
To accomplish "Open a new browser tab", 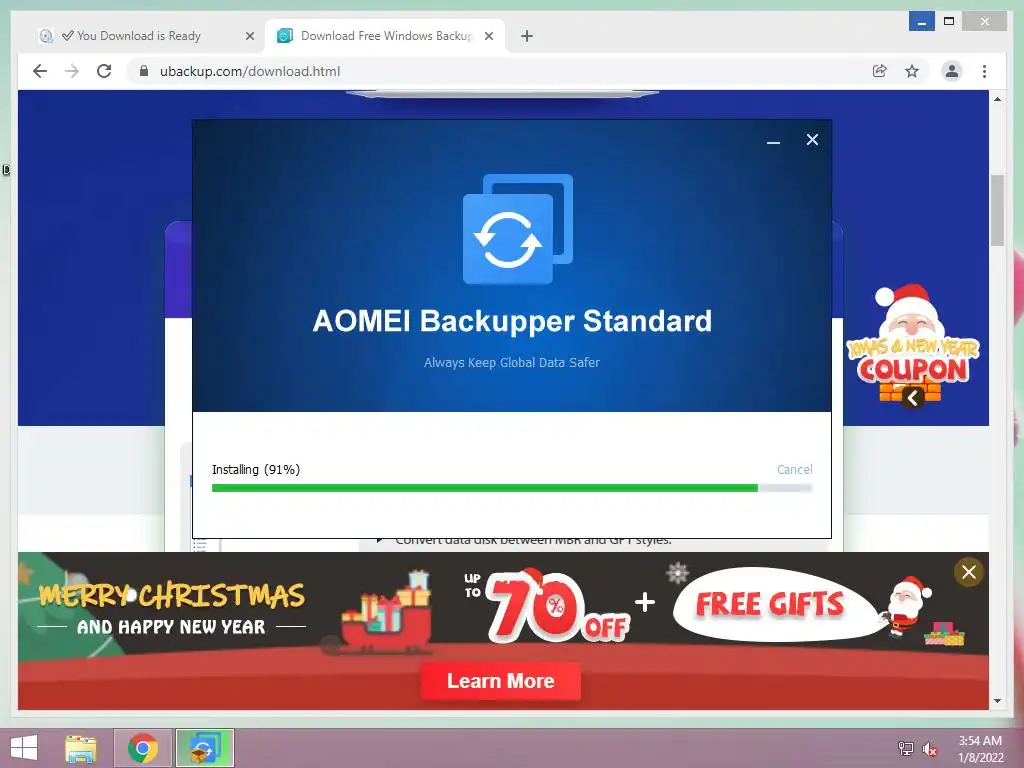I will [526, 37].
